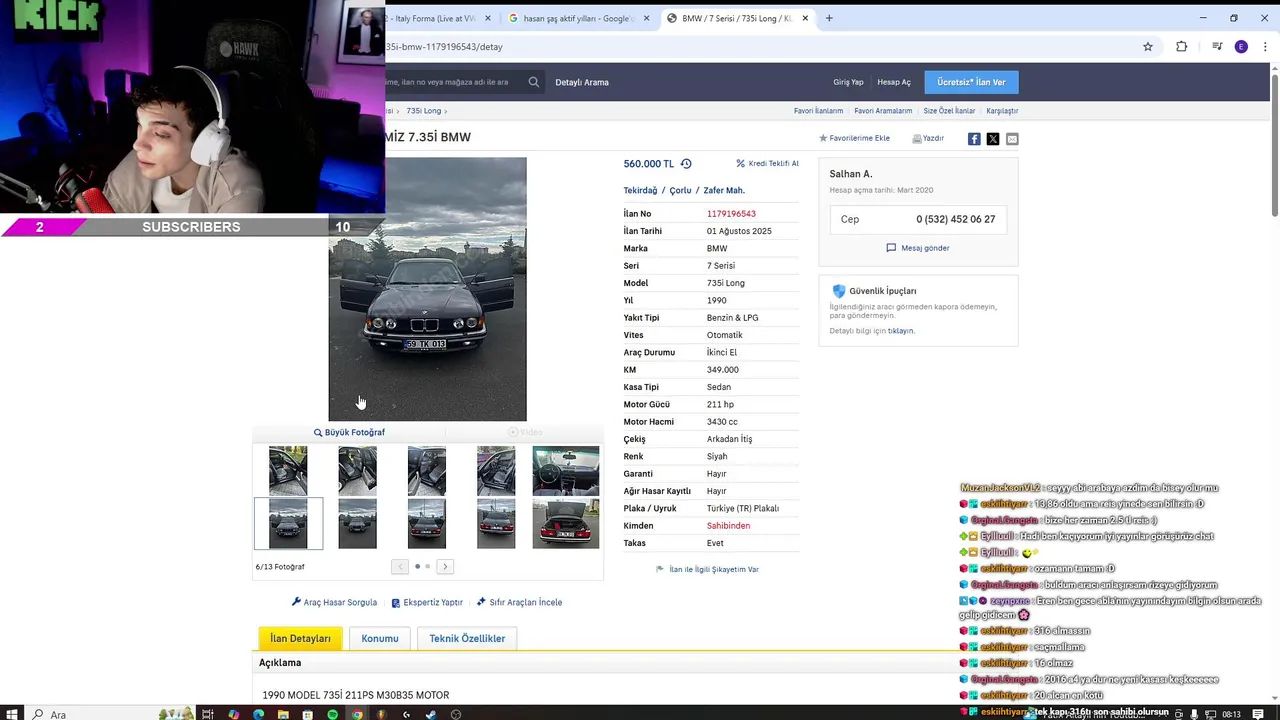This screenshot has width=1280, height=720.
Task: Click the tıklayın link in Güvenlik İpuçları
Action: point(901,331)
